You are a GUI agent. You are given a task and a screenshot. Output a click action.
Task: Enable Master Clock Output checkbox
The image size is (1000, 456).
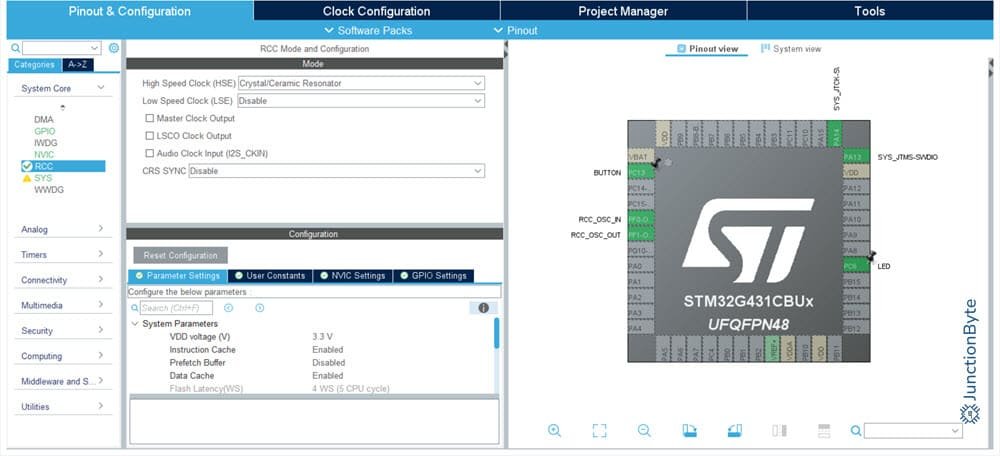[x=150, y=118]
